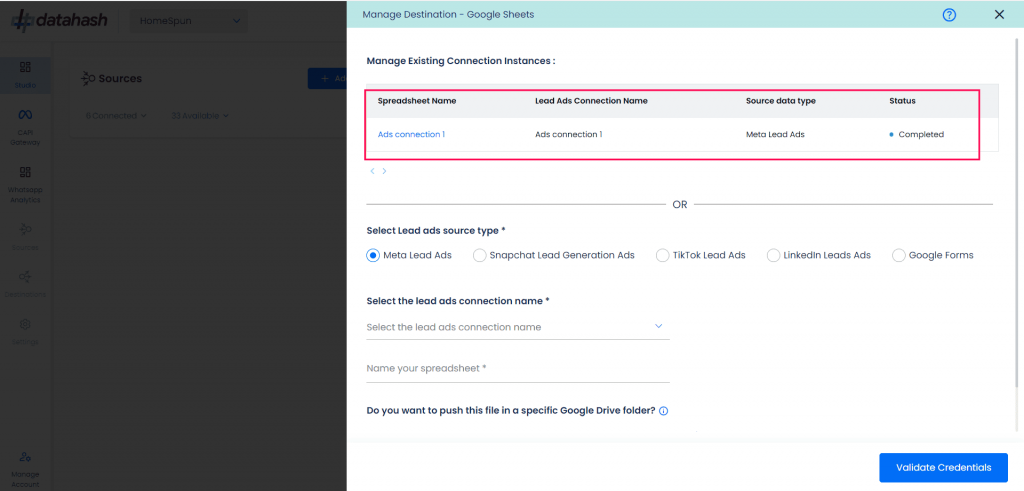
Task: Open the lead ads connection name dropdown
Action: 518,326
